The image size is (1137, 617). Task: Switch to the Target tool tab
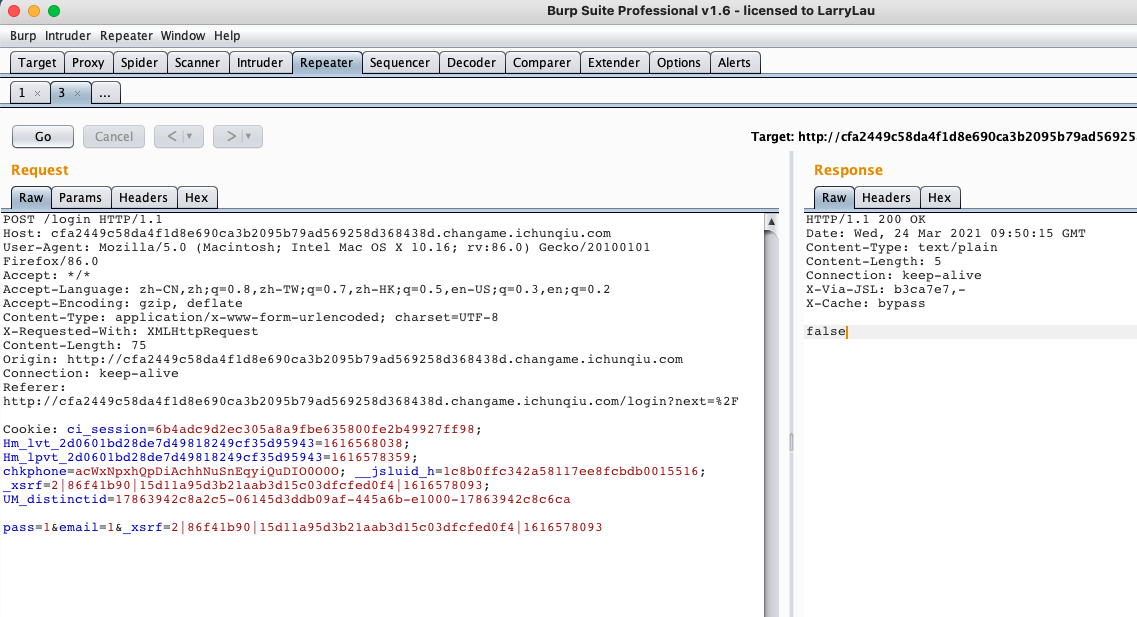(37, 62)
